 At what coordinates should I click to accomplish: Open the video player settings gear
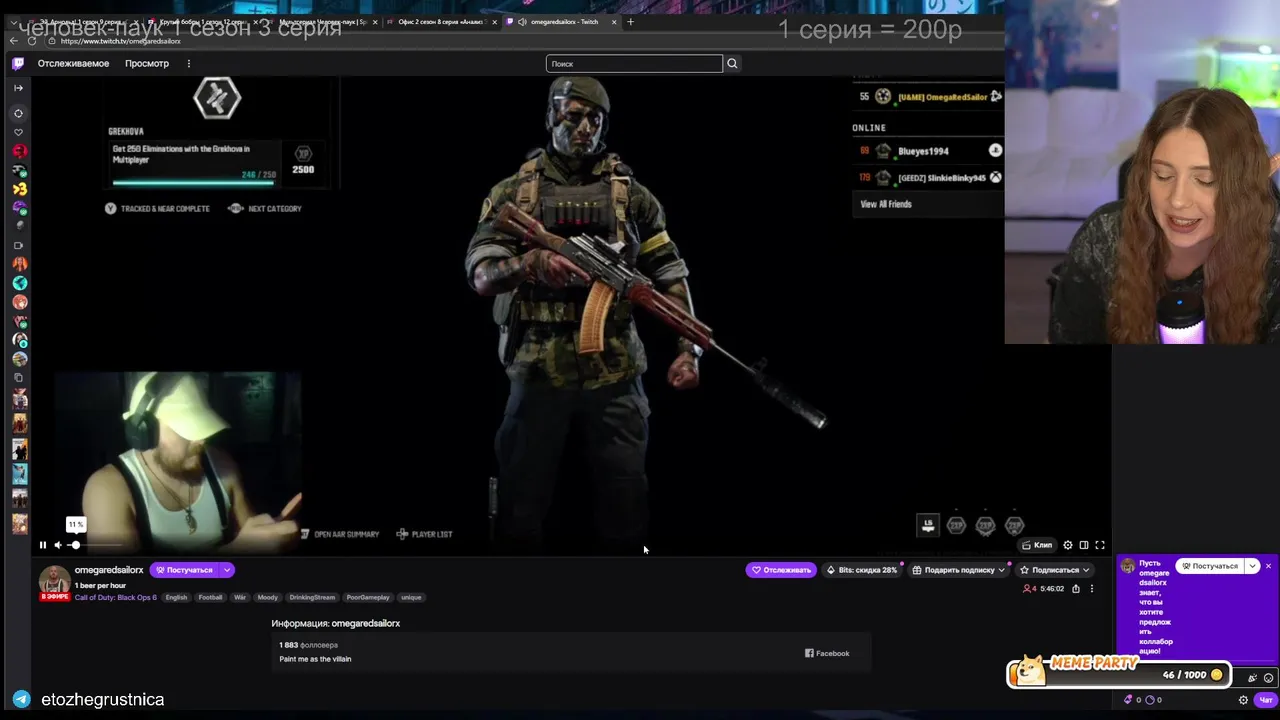1068,545
